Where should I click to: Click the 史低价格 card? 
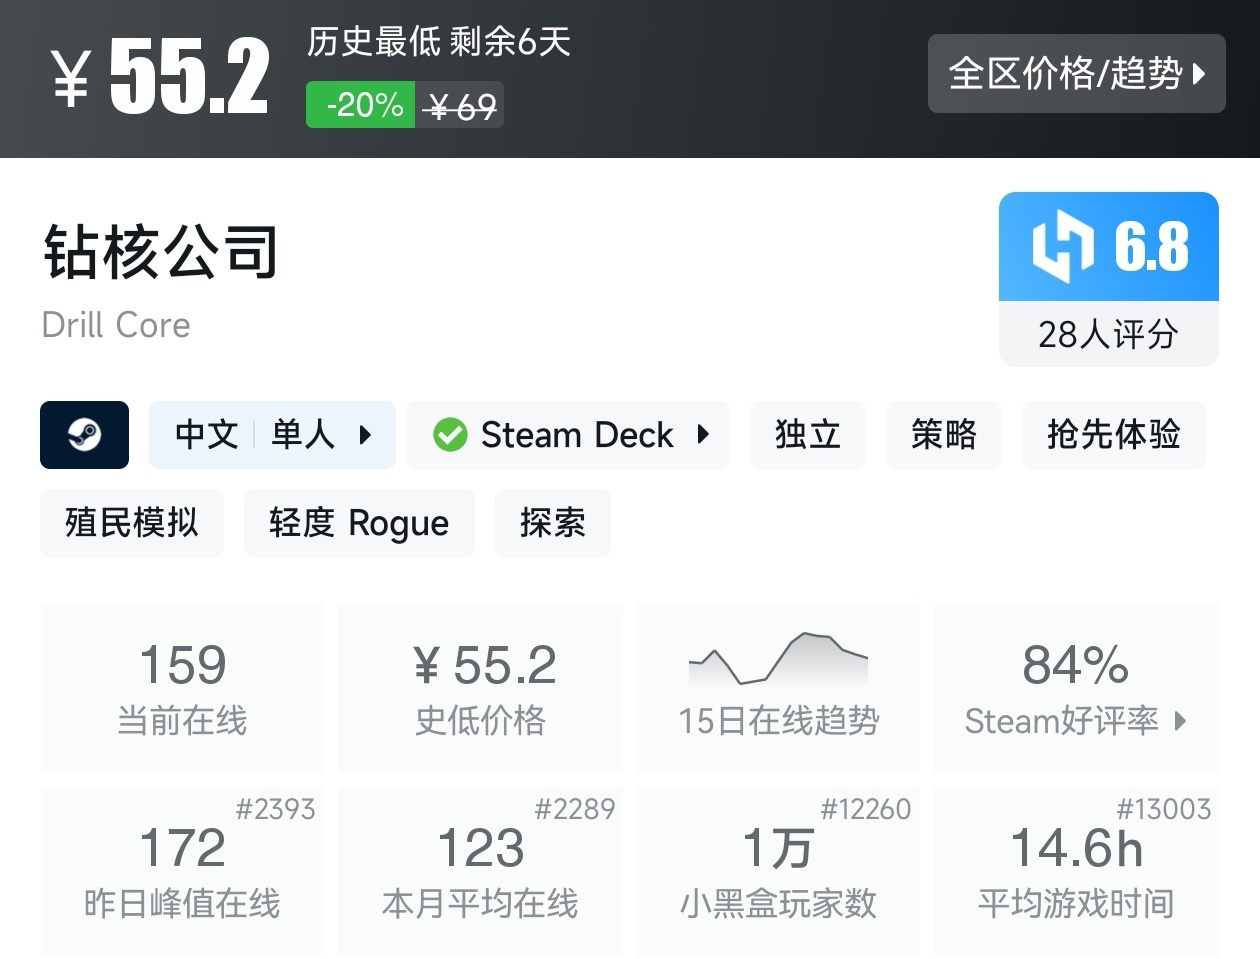click(480, 688)
